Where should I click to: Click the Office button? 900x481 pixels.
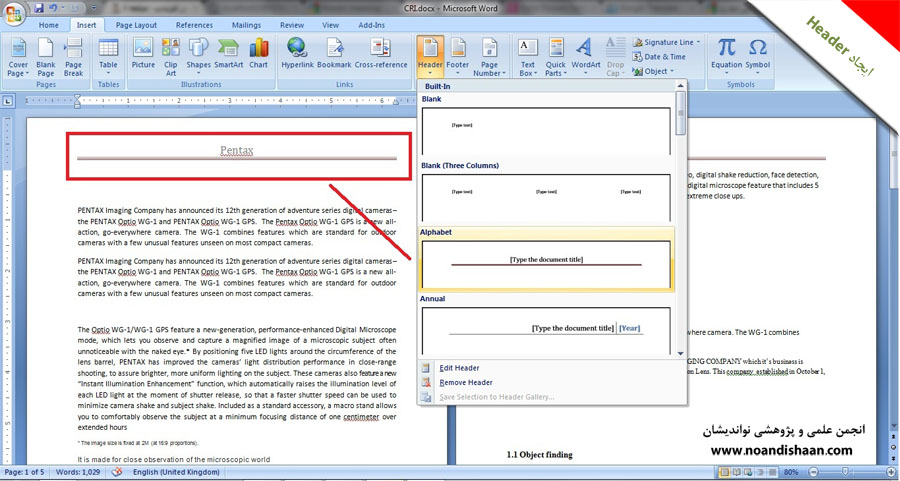pos(14,12)
